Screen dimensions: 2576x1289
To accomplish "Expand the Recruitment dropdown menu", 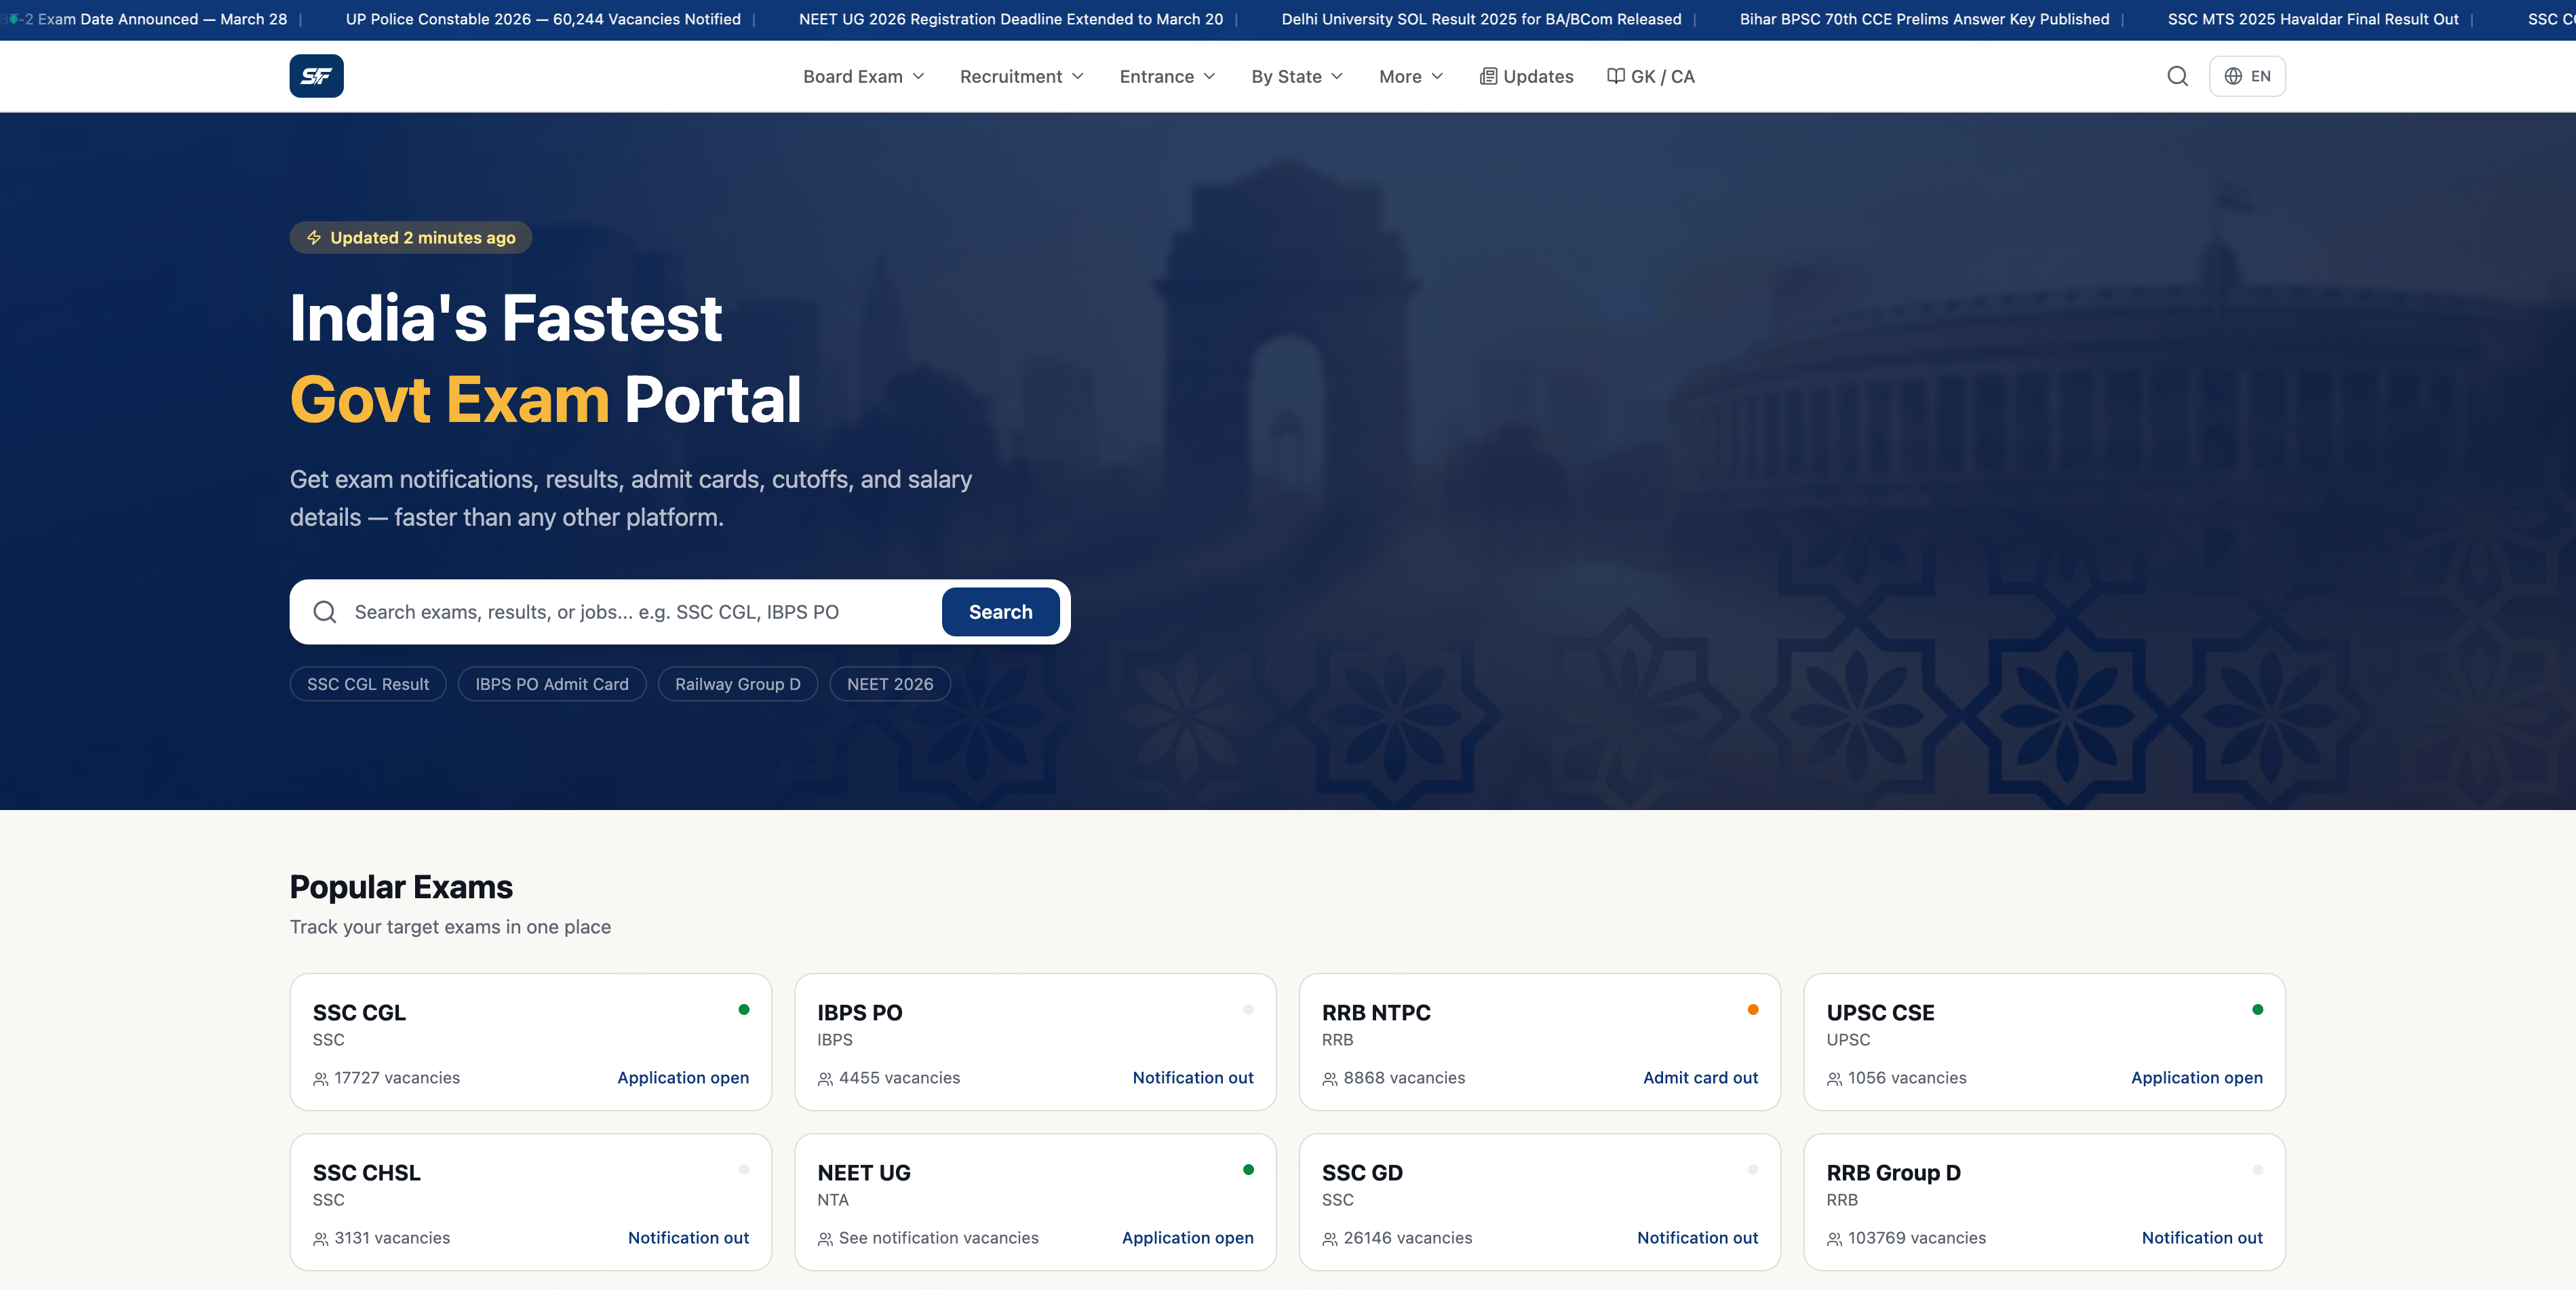I will coord(1021,76).
